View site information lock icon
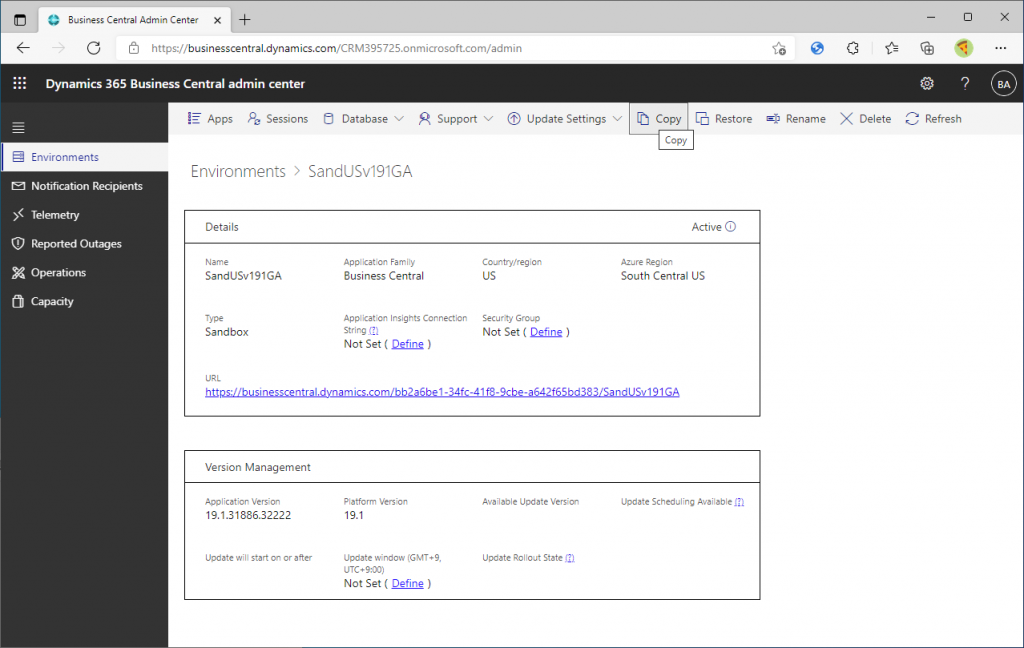Viewport: 1024px width, 648px height. (134, 48)
